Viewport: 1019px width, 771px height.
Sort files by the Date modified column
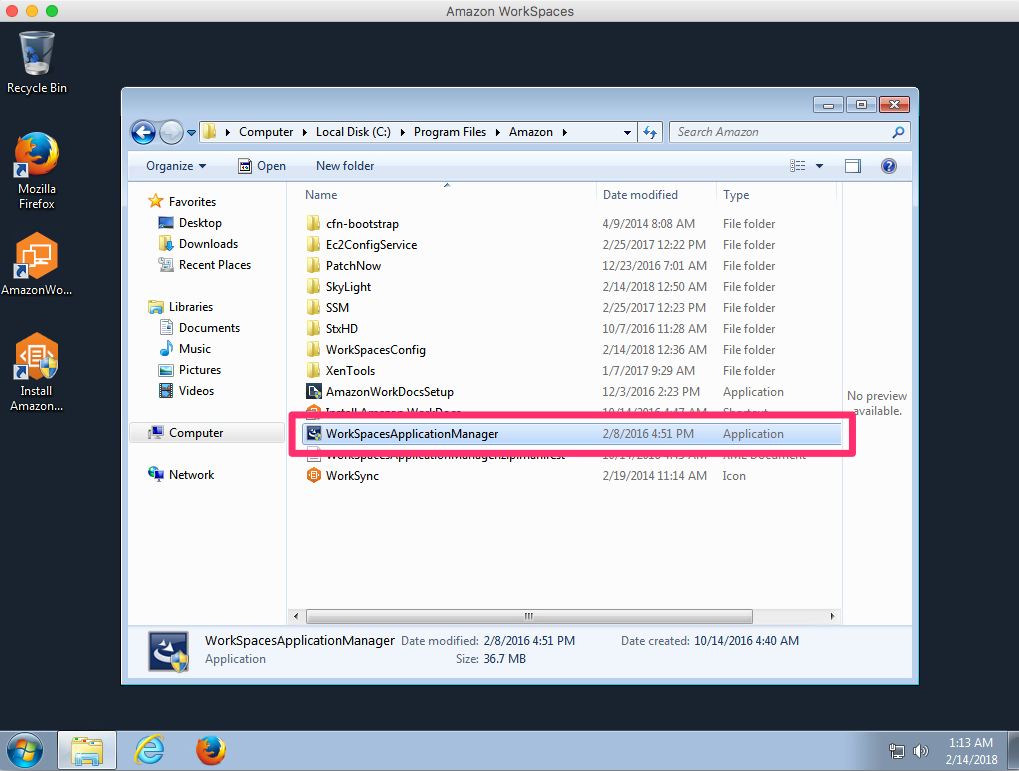coord(640,194)
